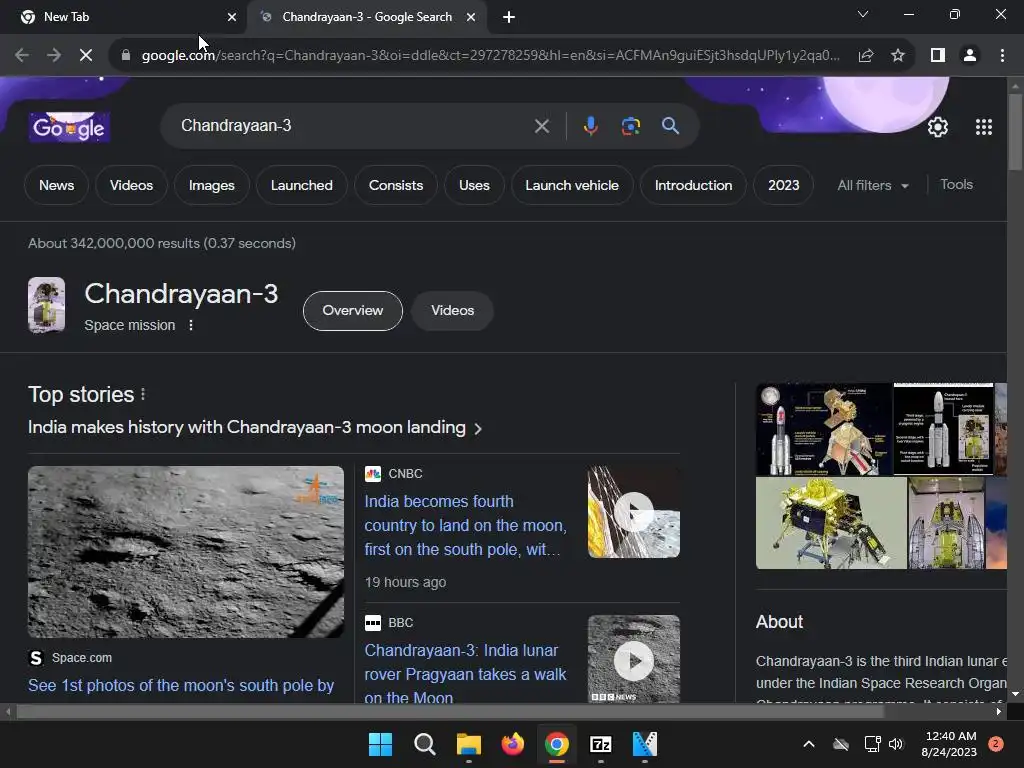The width and height of the screenshot is (1024, 768).
Task: Click the horizontal page scrollbar
Action: pyautogui.click(x=451, y=712)
